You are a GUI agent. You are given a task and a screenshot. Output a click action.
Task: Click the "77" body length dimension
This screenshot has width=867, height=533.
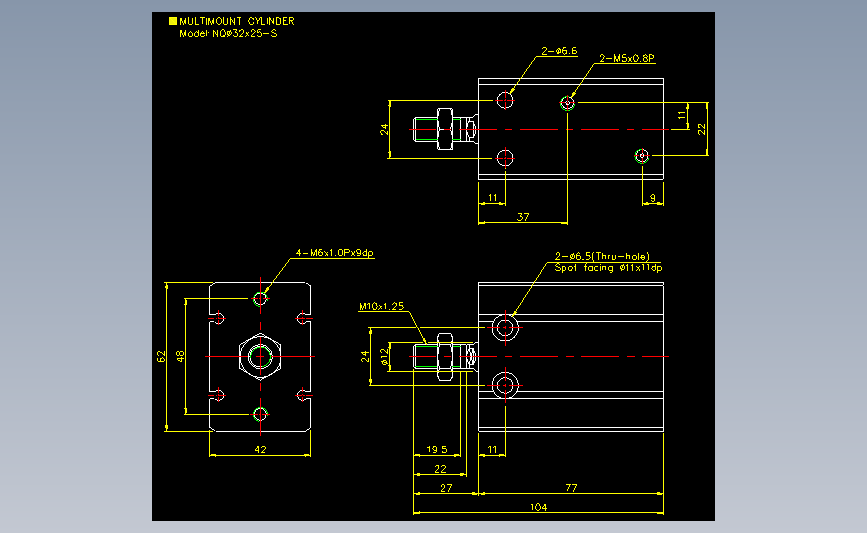coord(571,488)
